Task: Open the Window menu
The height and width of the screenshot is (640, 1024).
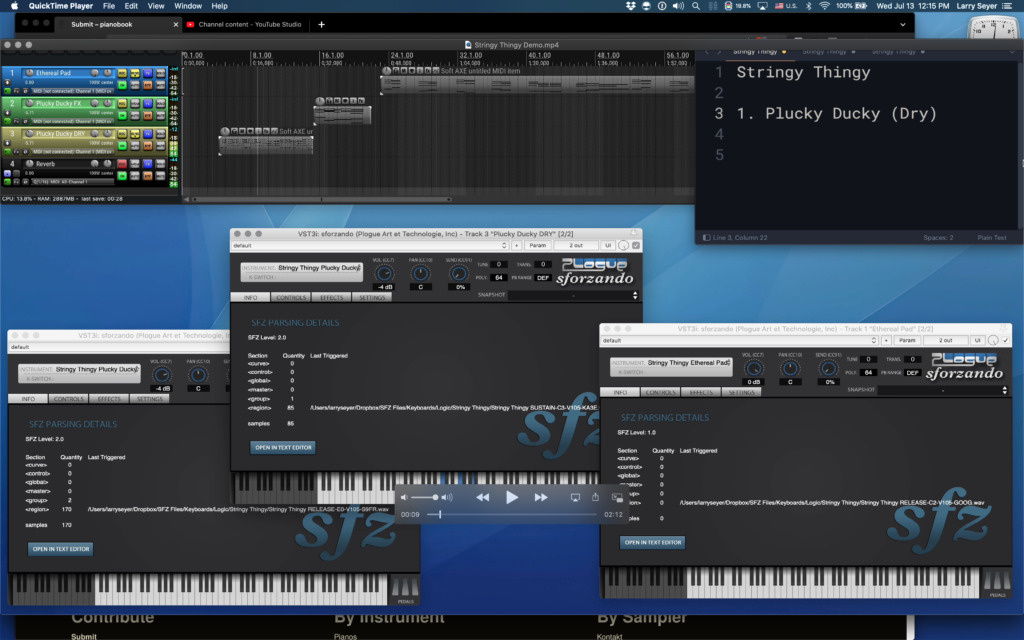Action: [188, 6]
